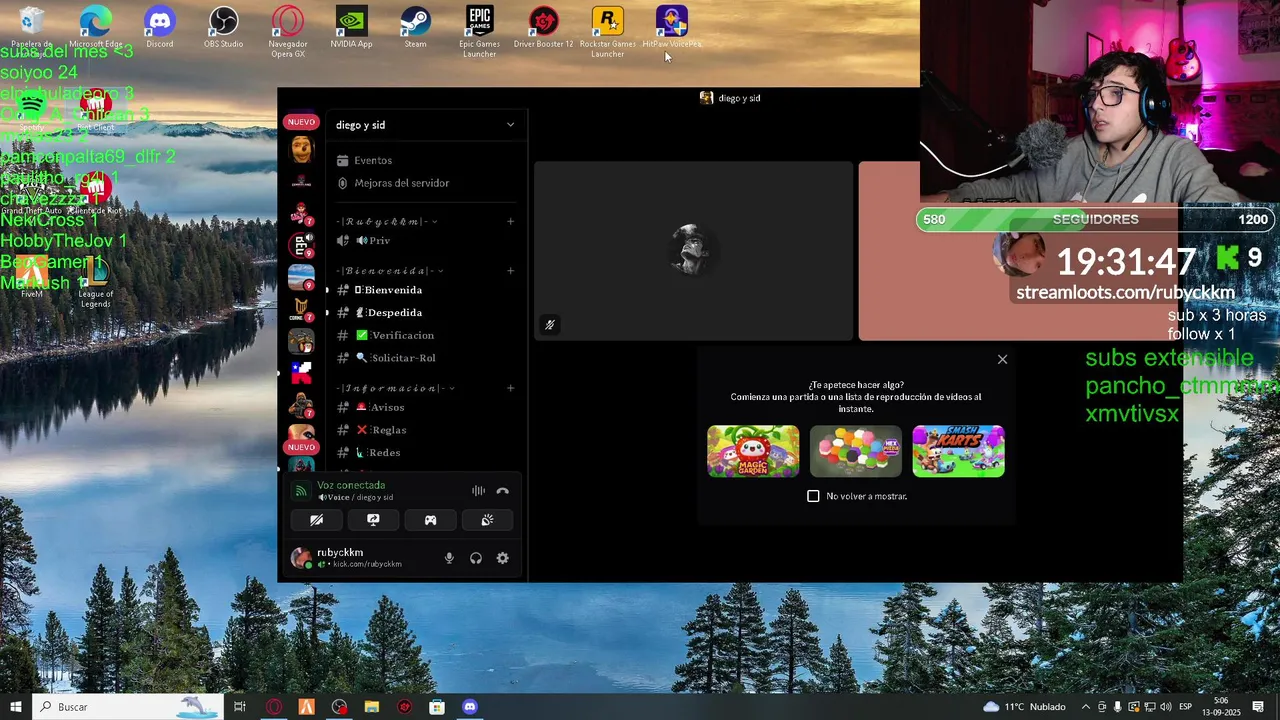Click 'Voz conectada' status text
The width and height of the screenshot is (1280, 720).
(x=351, y=485)
